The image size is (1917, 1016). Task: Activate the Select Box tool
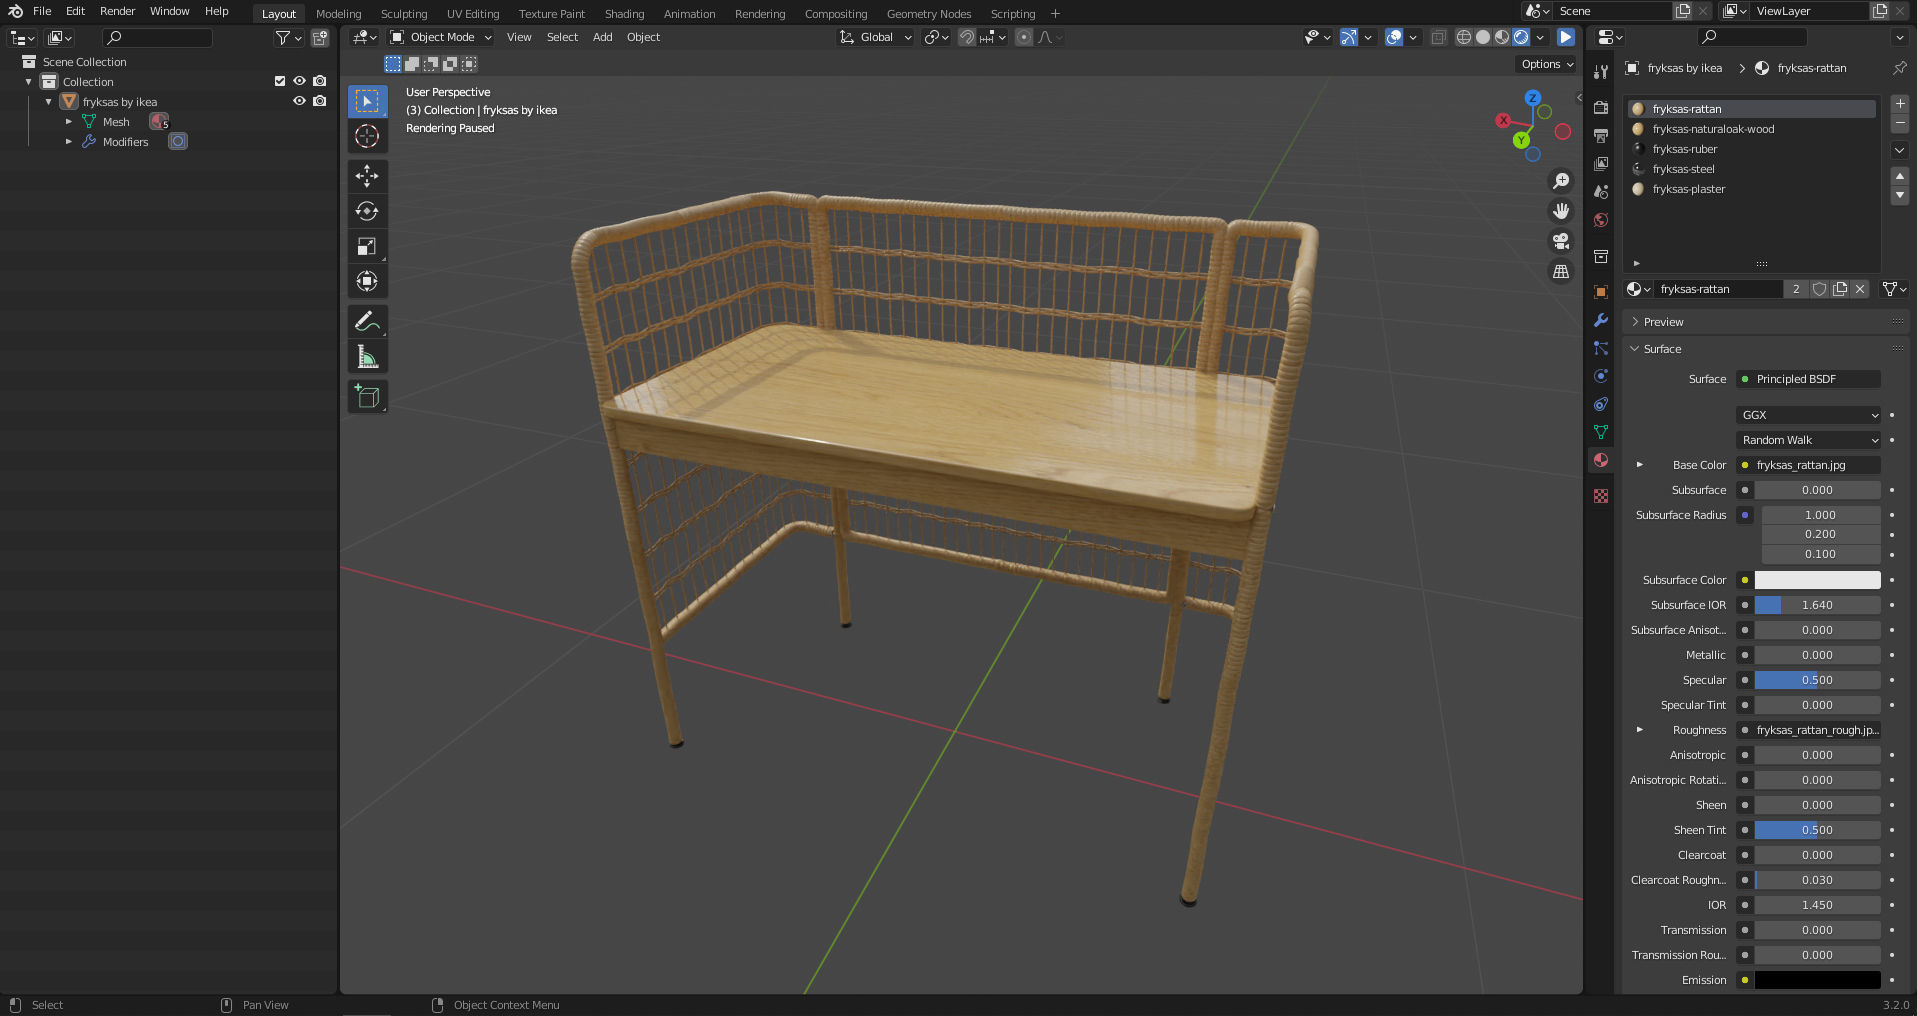[367, 101]
